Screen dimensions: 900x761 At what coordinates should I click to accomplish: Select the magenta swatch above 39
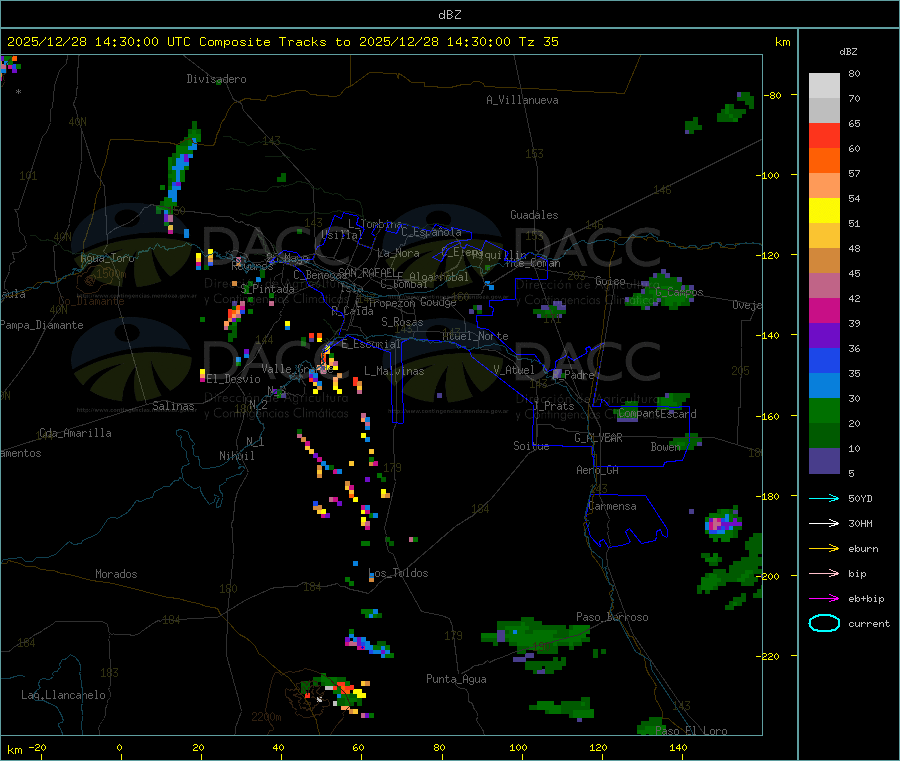coord(824,310)
